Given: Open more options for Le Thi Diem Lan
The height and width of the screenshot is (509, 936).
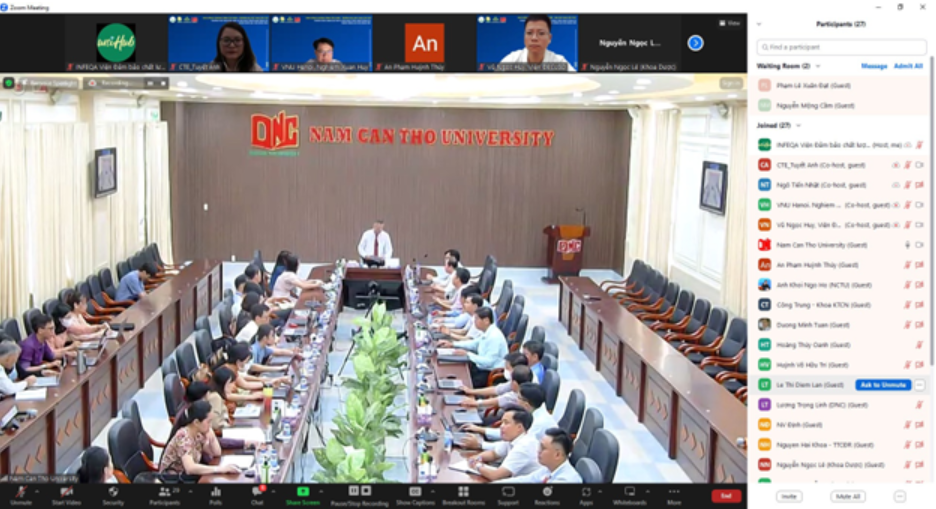Looking at the screenshot, I should click(x=919, y=385).
